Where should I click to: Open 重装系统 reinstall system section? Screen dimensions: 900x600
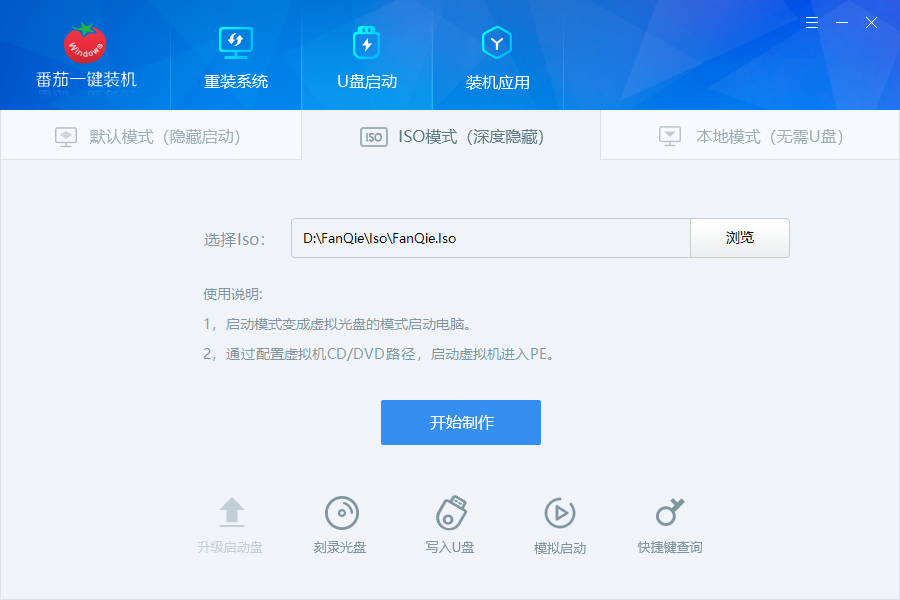[x=236, y=58]
